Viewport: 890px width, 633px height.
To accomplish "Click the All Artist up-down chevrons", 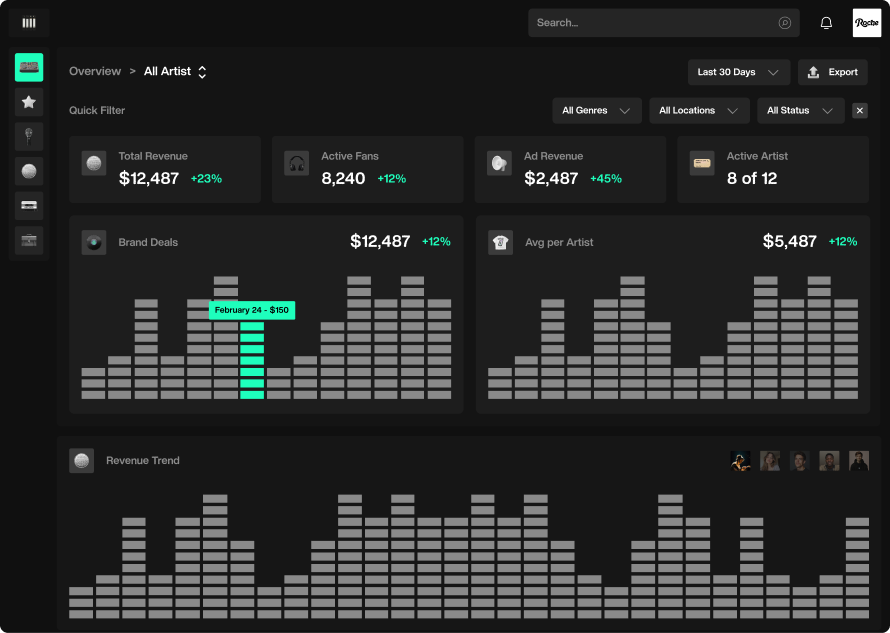I will (202, 72).
